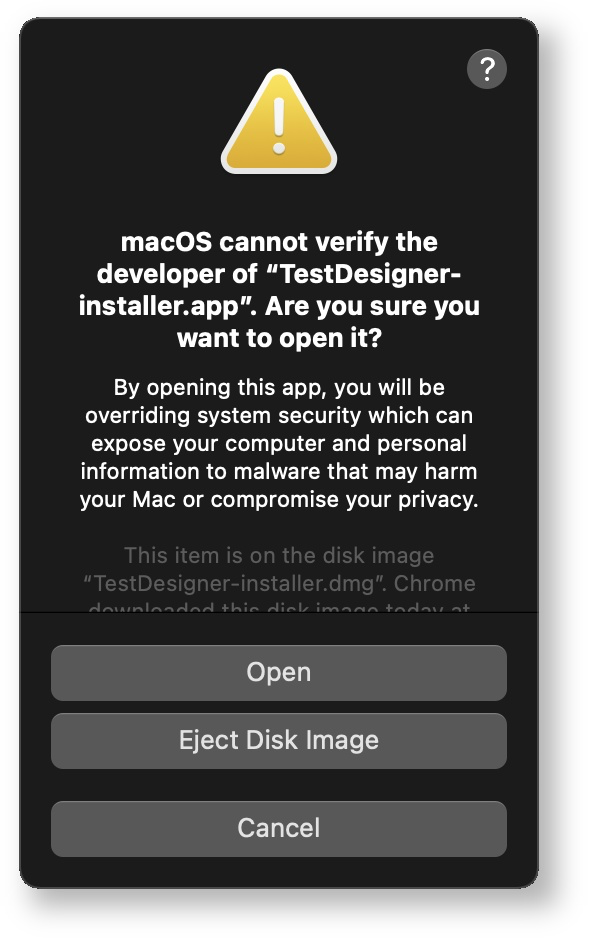Viewport: 589px width, 939px height.
Task: Click the white exclamation mark in the triangle
Action: (x=279, y=126)
